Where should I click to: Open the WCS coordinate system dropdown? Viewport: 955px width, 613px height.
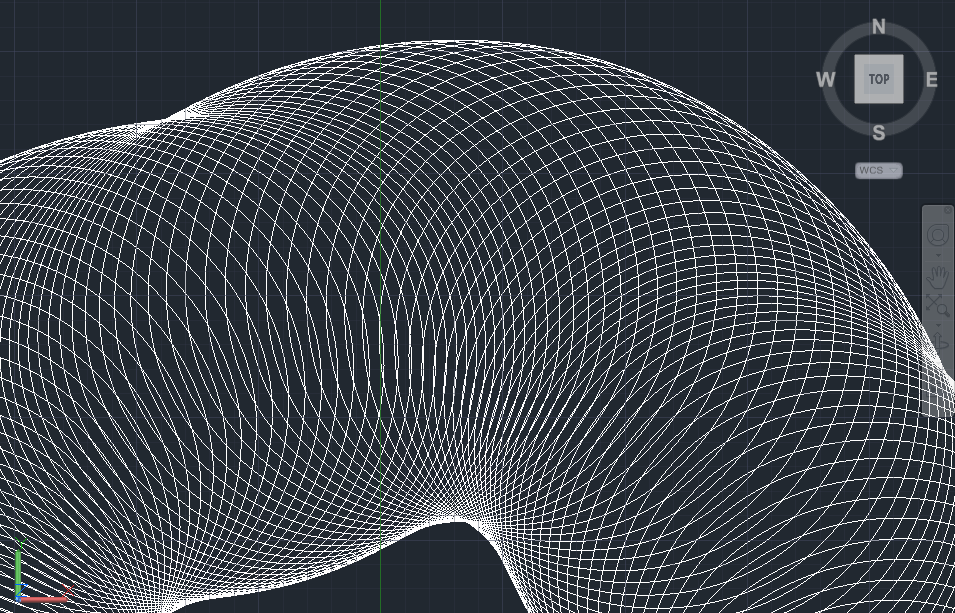pos(878,171)
